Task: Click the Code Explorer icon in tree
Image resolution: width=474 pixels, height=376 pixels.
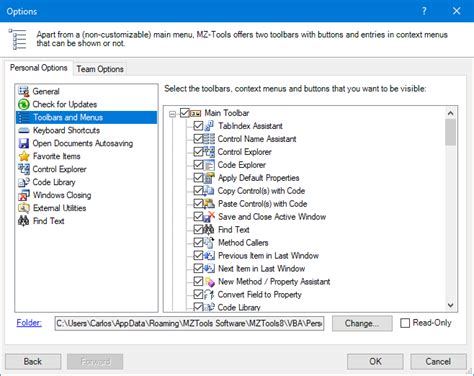Action: point(209,165)
